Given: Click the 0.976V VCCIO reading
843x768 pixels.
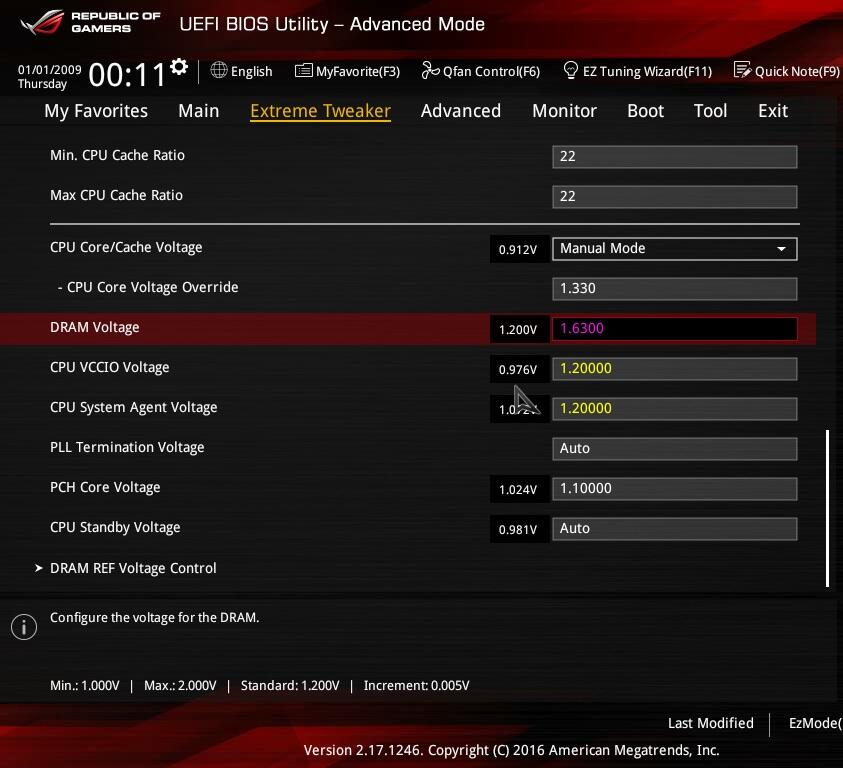Looking at the screenshot, I should (518, 369).
